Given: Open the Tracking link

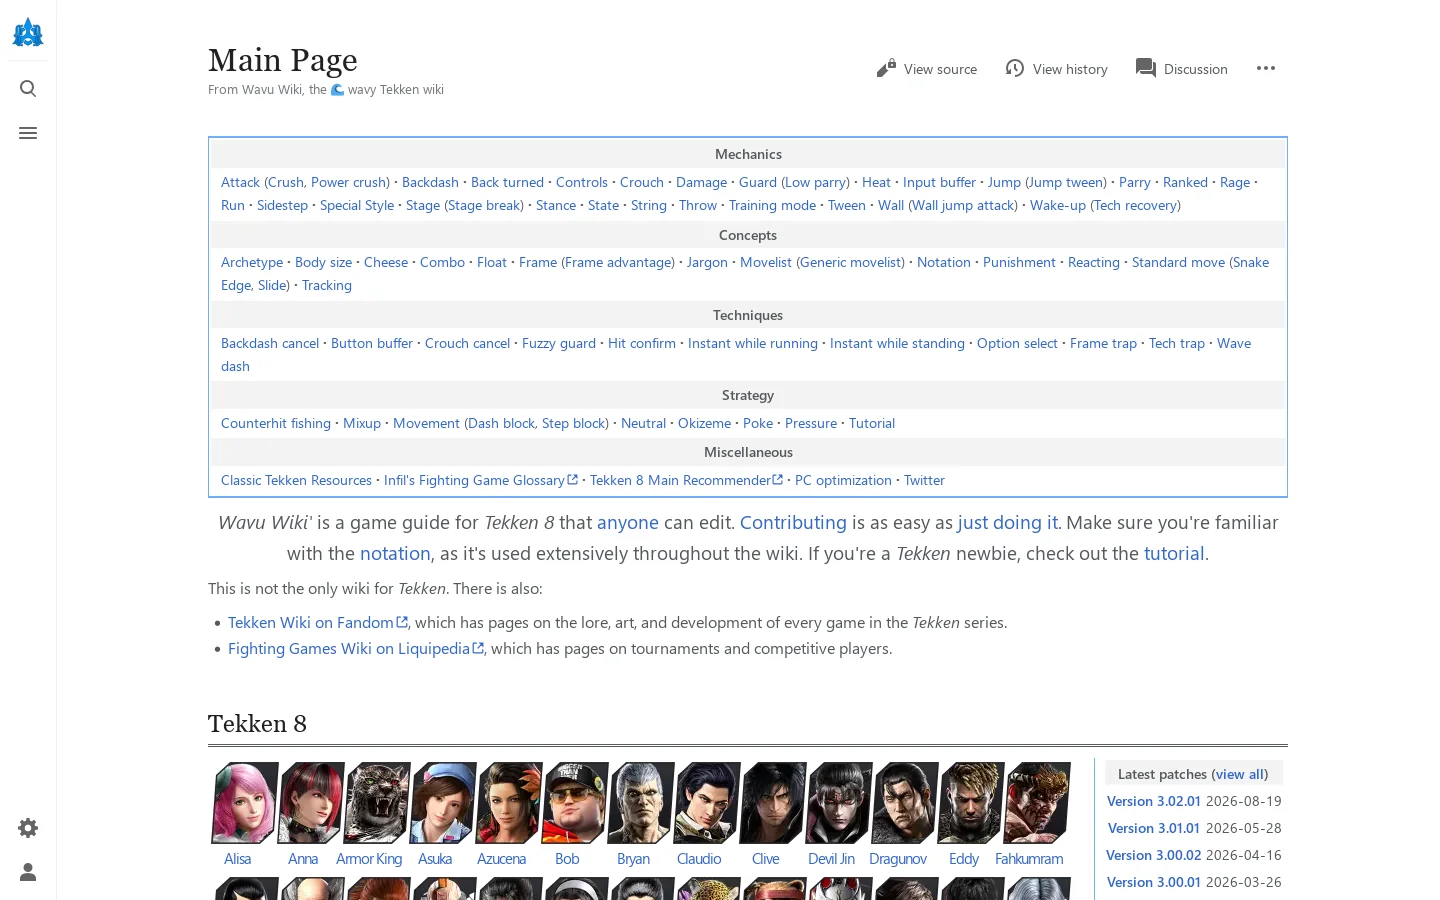Looking at the screenshot, I should pos(327,285).
